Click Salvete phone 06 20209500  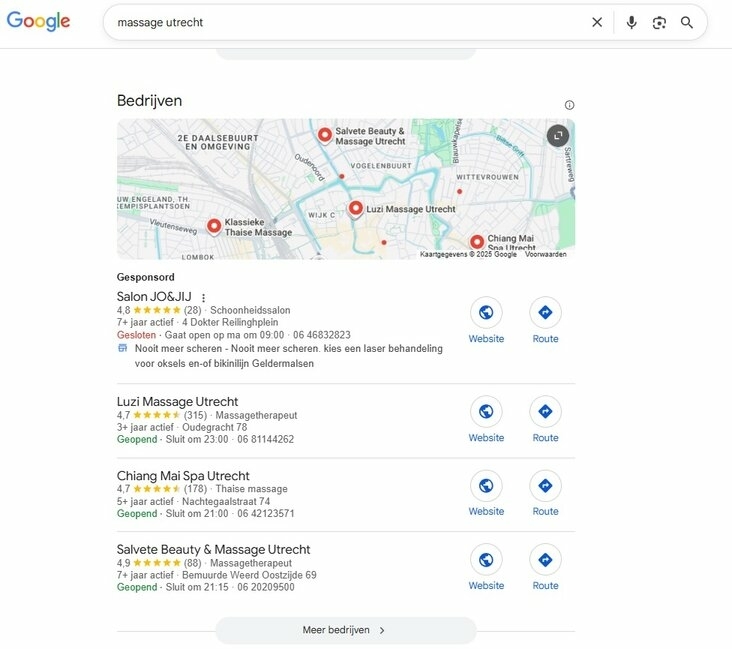pos(266,587)
